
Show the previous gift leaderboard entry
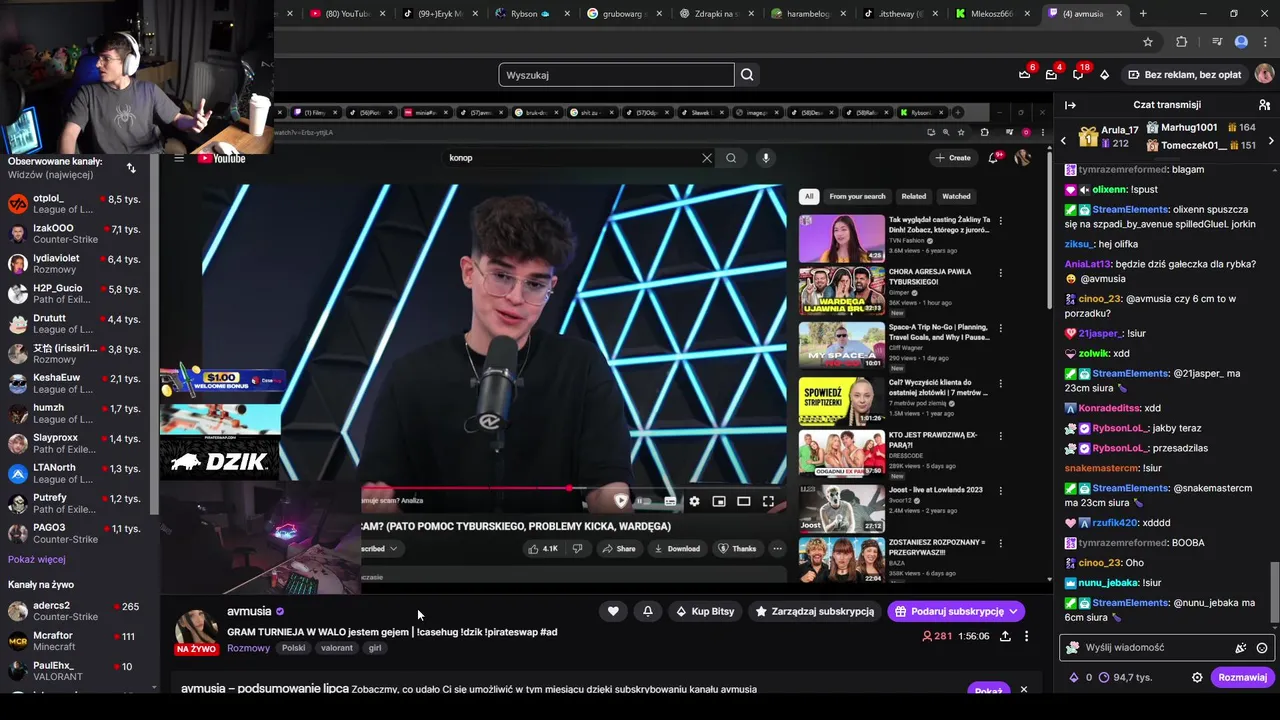coord(1064,141)
